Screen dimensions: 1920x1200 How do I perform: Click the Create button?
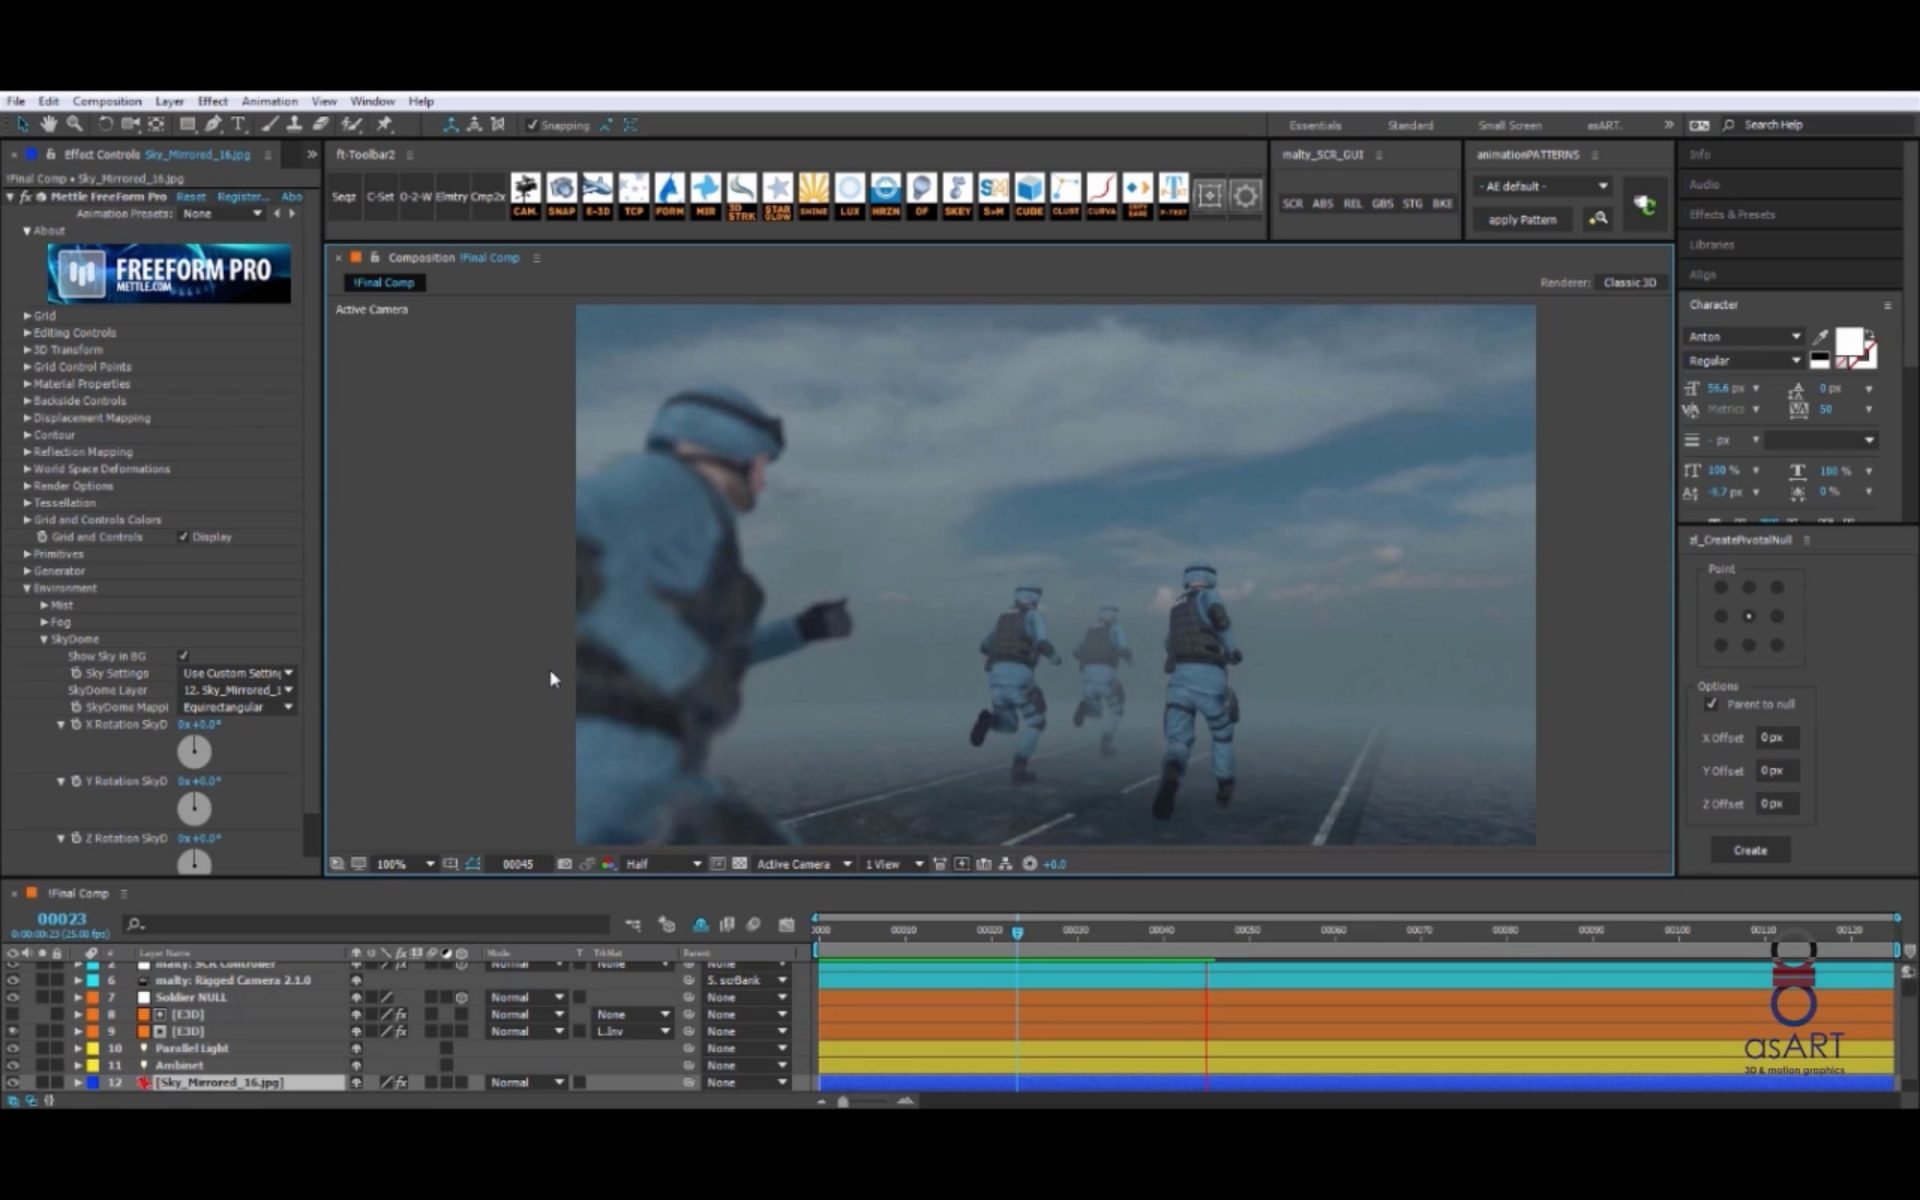click(1749, 850)
